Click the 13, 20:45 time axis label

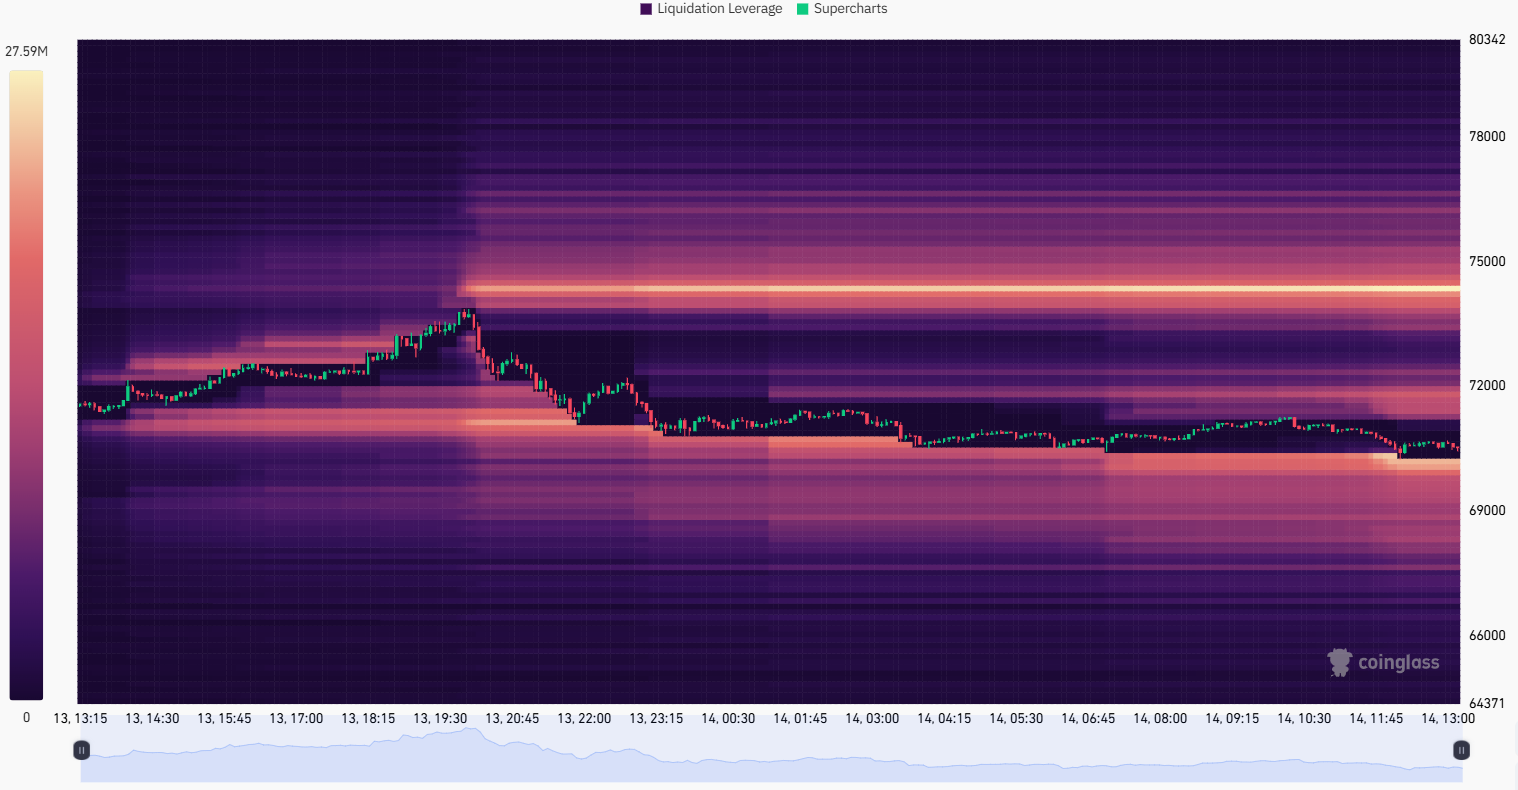[x=512, y=719]
